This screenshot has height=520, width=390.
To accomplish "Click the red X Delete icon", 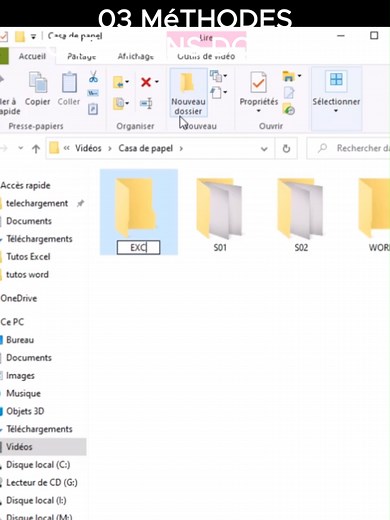I will pyautogui.click(x=146, y=82).
